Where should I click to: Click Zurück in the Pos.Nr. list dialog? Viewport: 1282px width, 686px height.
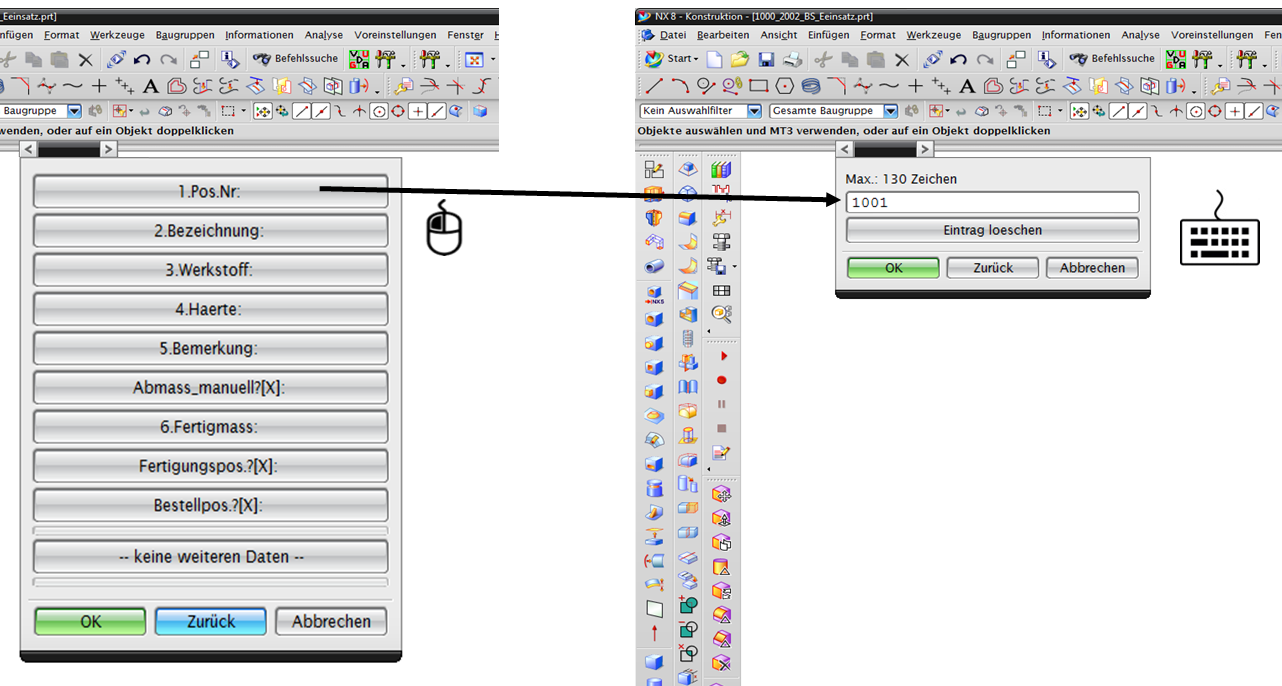pos(211,621)
